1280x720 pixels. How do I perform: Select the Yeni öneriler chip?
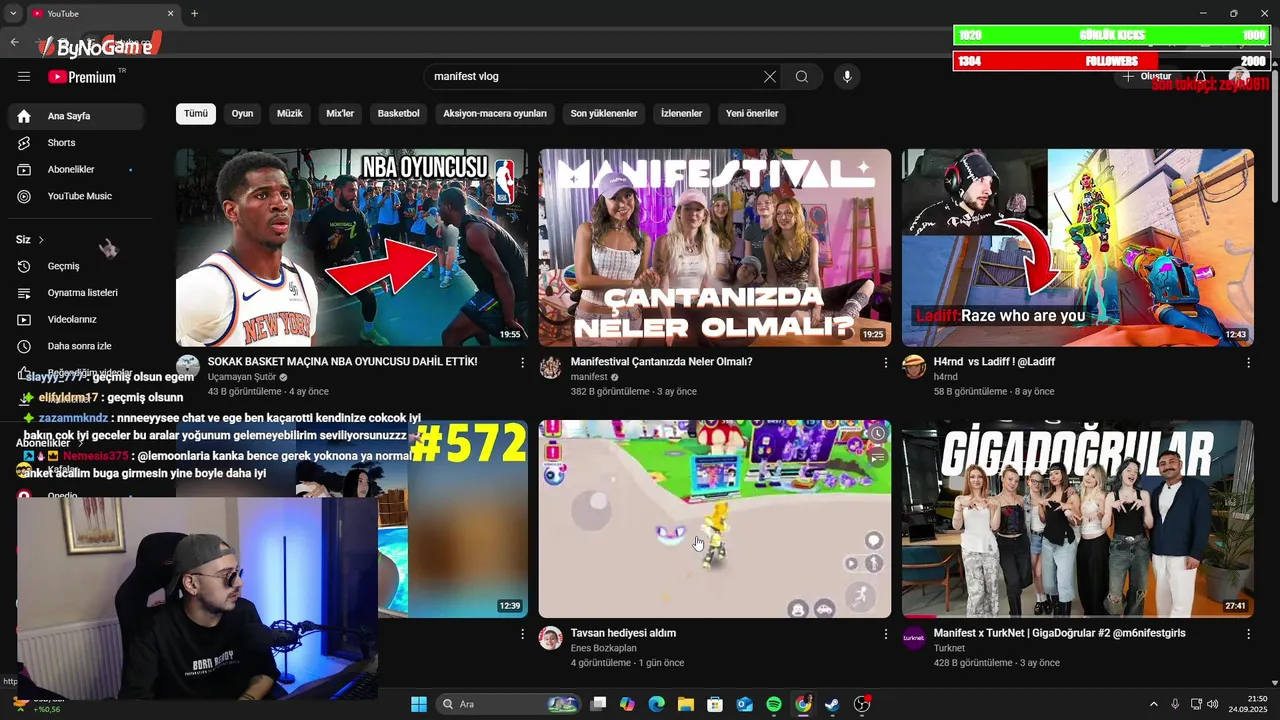coord(752,114)
